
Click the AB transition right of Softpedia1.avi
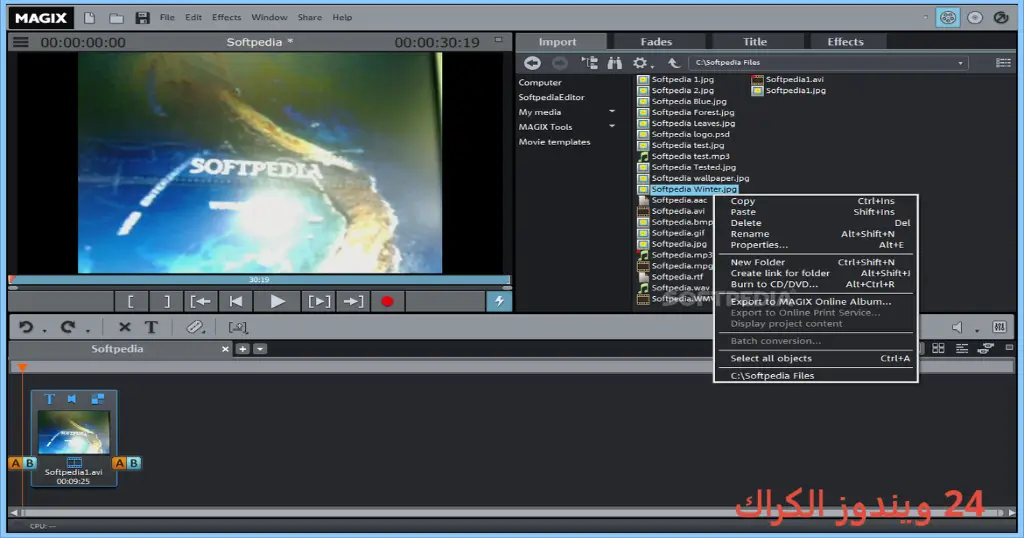pyautogui.click(x=127, y=463)
